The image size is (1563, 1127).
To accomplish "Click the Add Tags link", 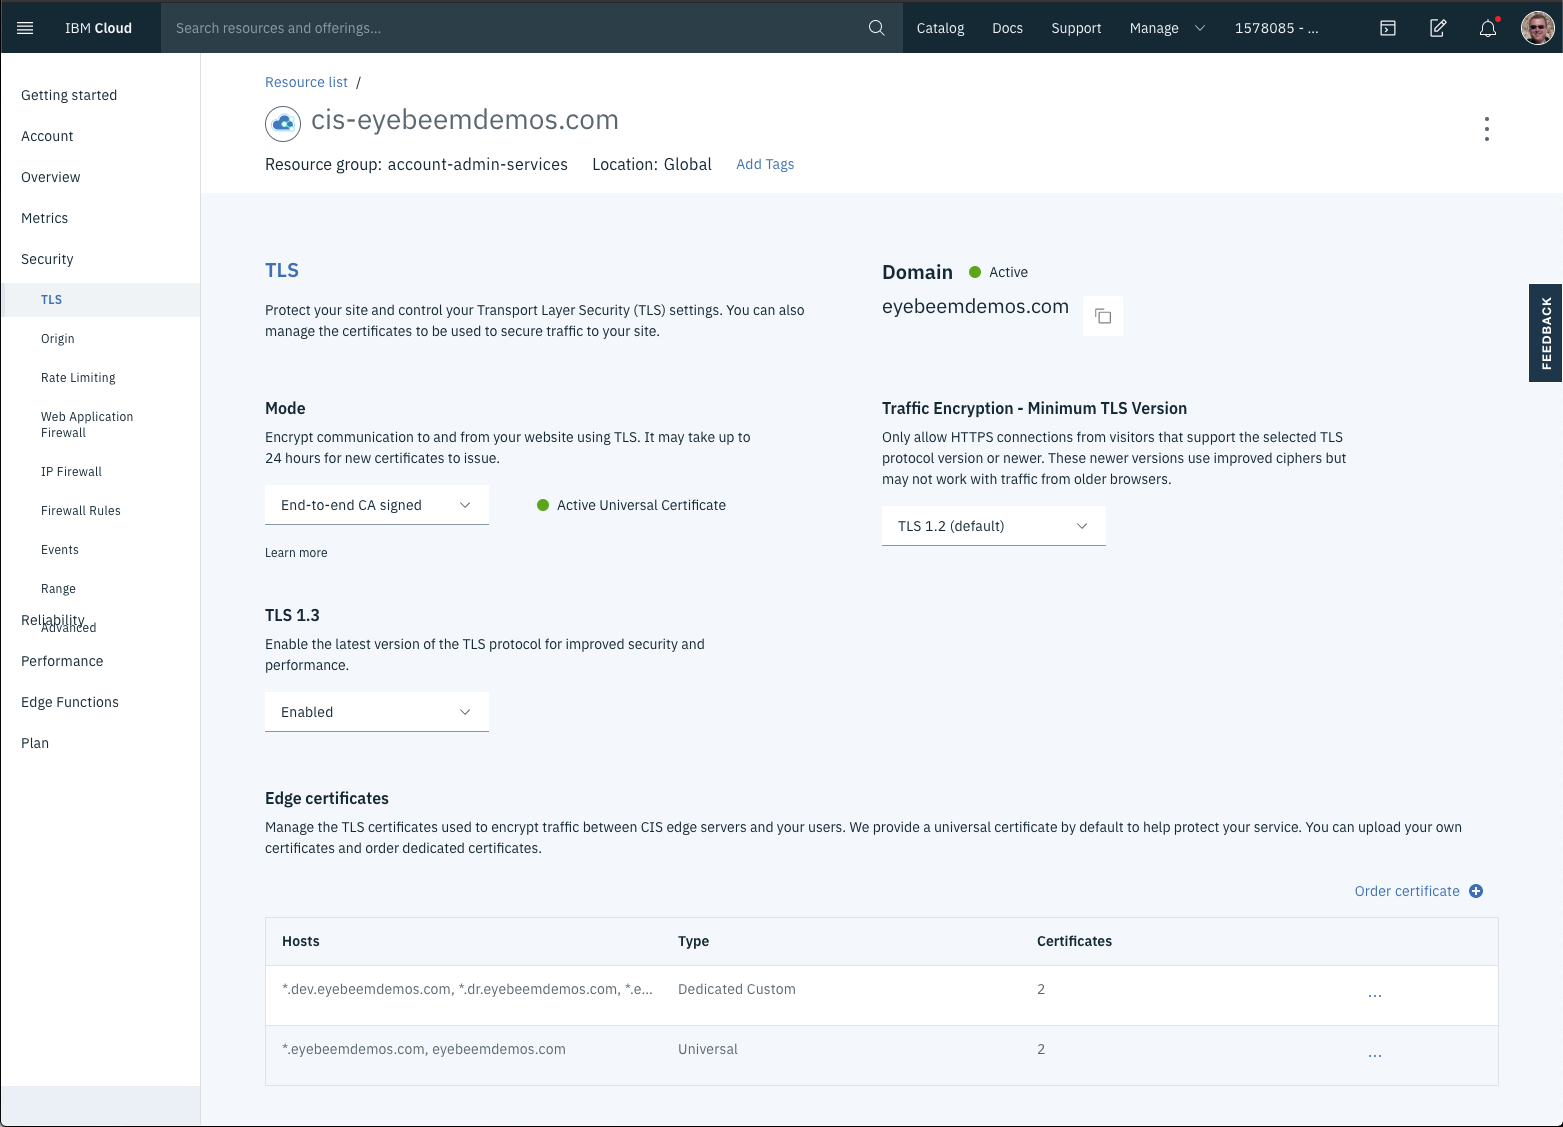I will click(765, 164).
